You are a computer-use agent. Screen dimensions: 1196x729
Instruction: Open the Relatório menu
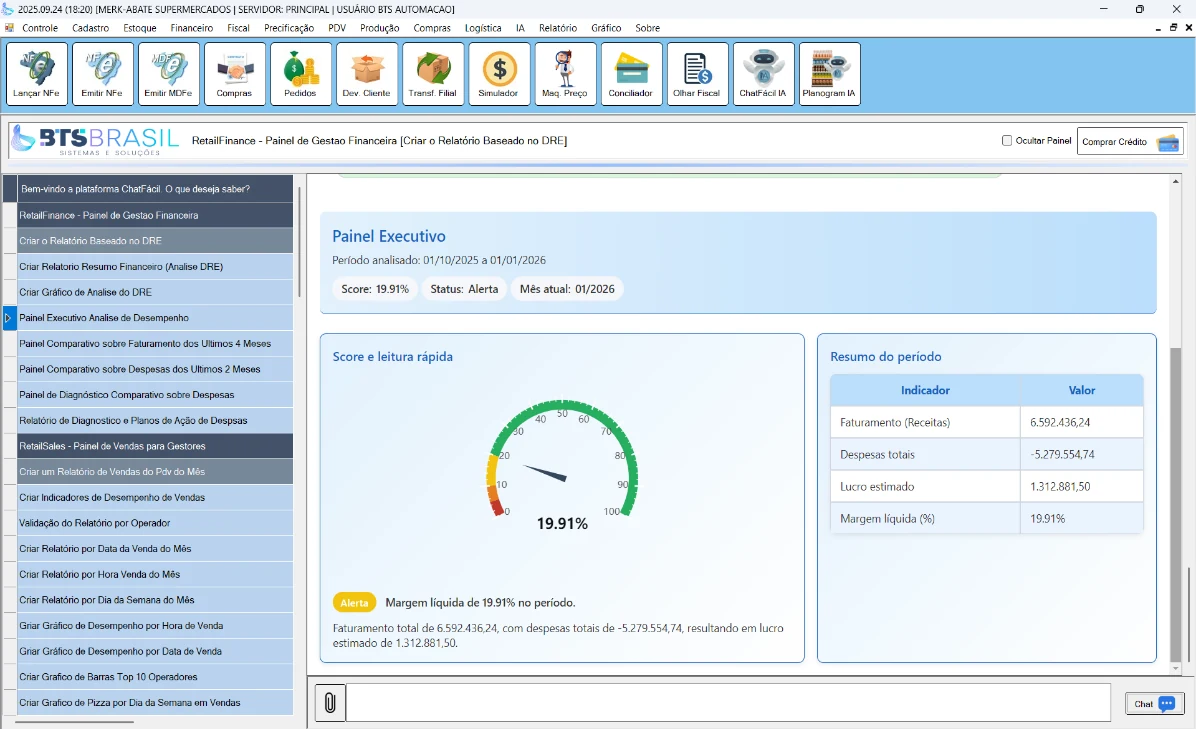click(558, 27)
